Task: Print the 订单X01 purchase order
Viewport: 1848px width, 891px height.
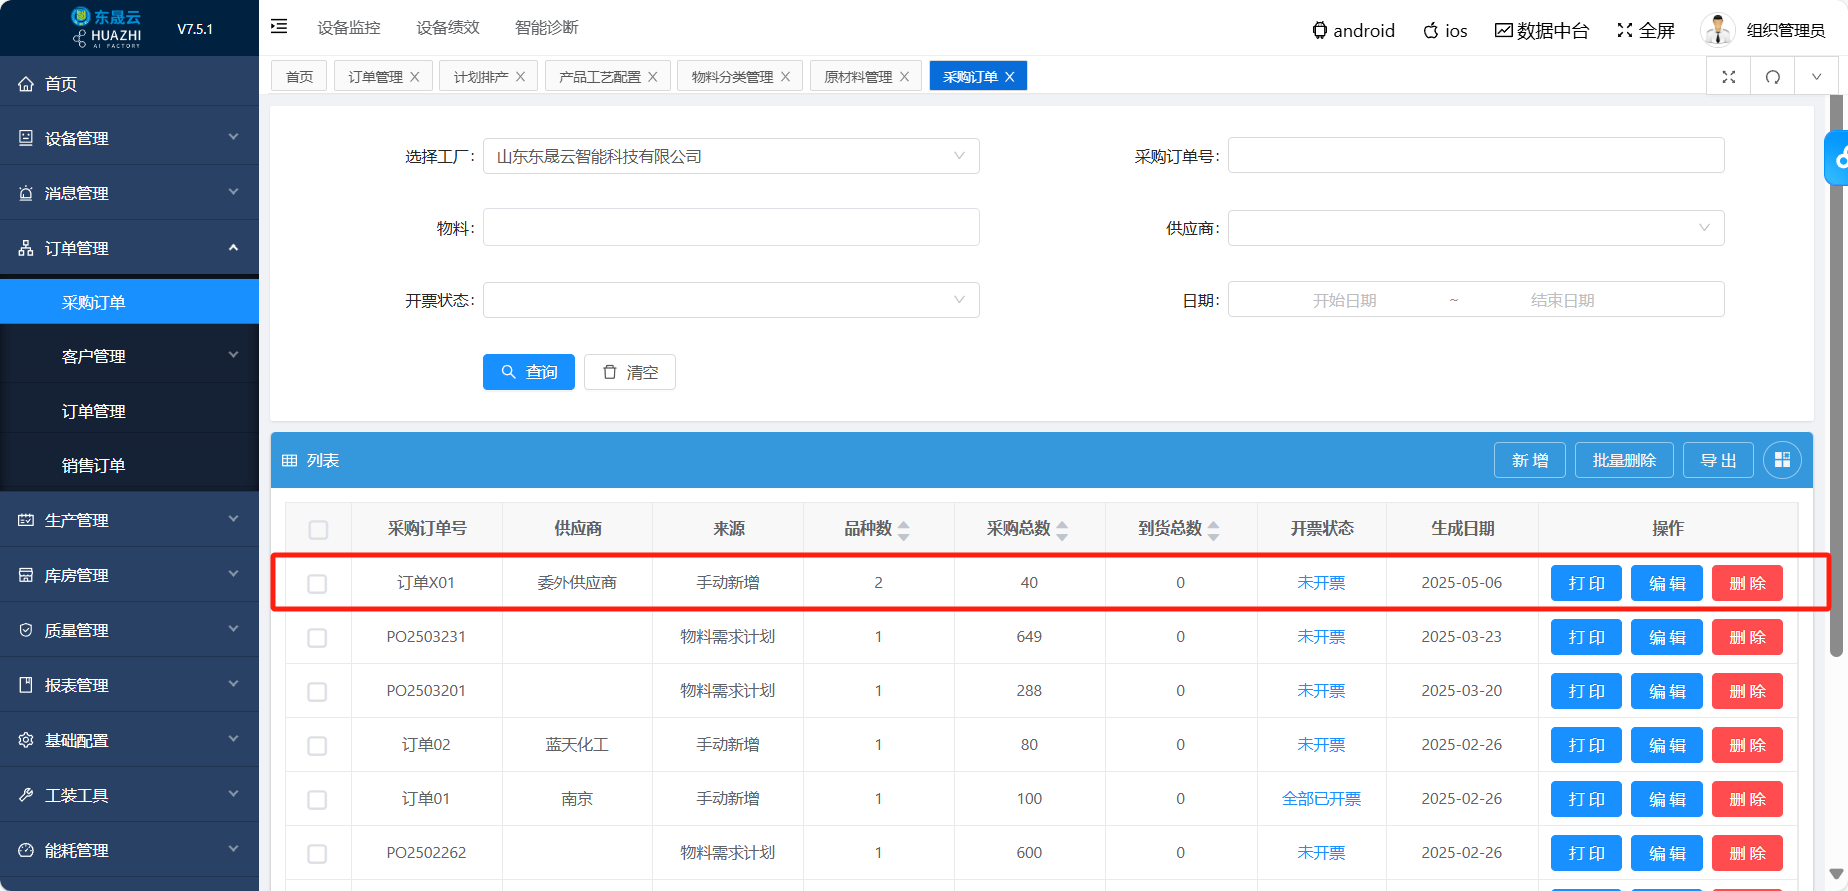Action: (x=1586, y=583)
